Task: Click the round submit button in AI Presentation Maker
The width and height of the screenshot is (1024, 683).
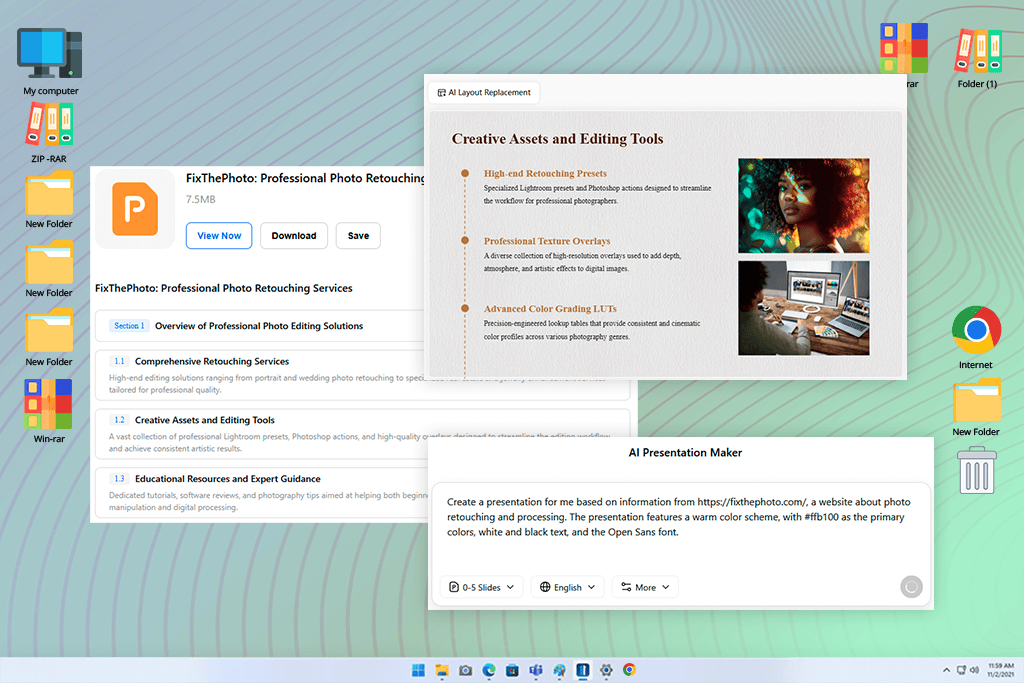Action: (x=911, y=586)
